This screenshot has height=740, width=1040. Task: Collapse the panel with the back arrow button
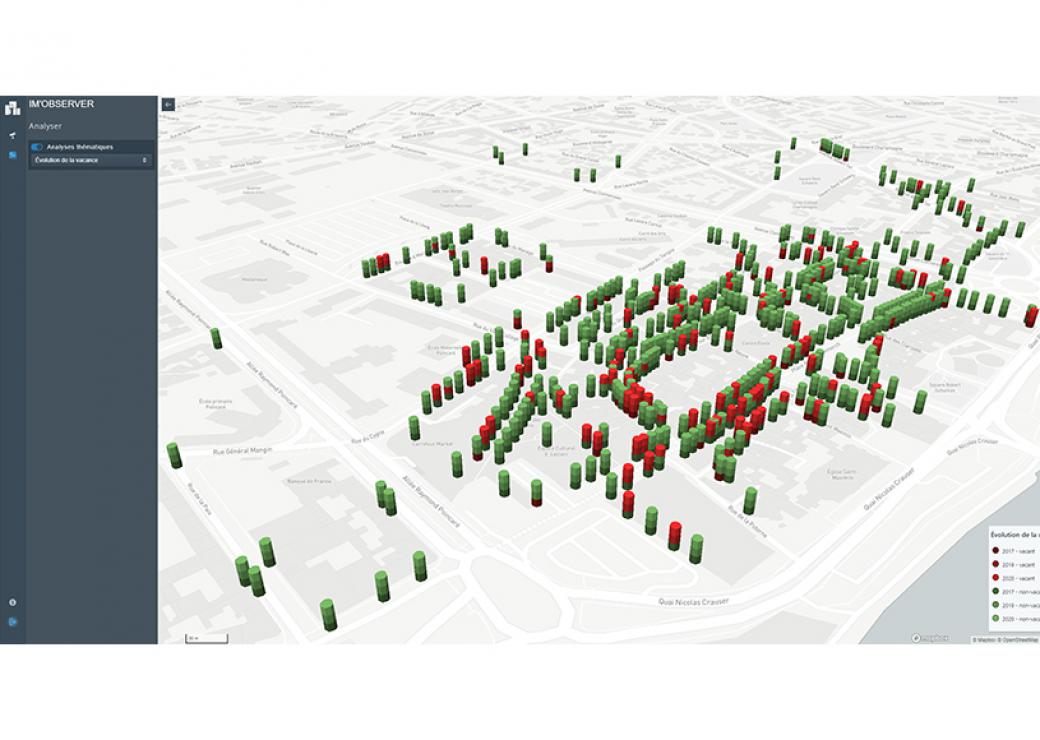168,104
